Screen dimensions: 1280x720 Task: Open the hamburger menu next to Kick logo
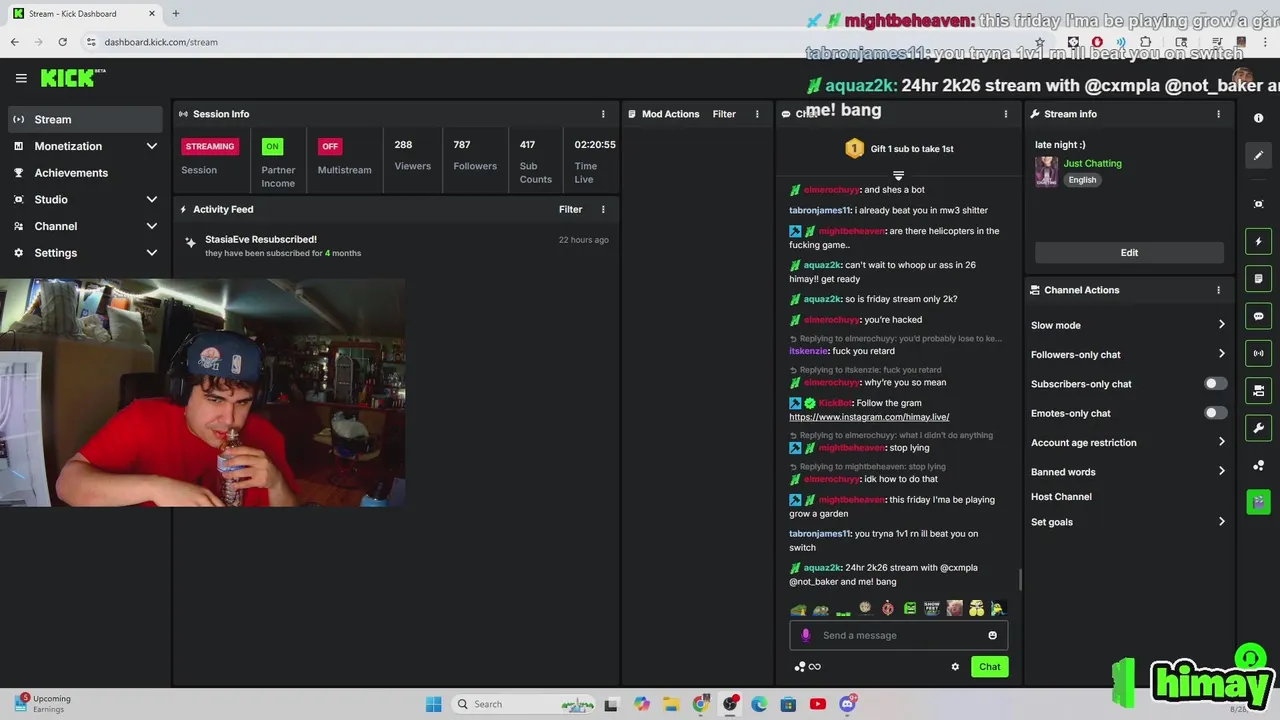pyautogui.click(x=21, y=78)
